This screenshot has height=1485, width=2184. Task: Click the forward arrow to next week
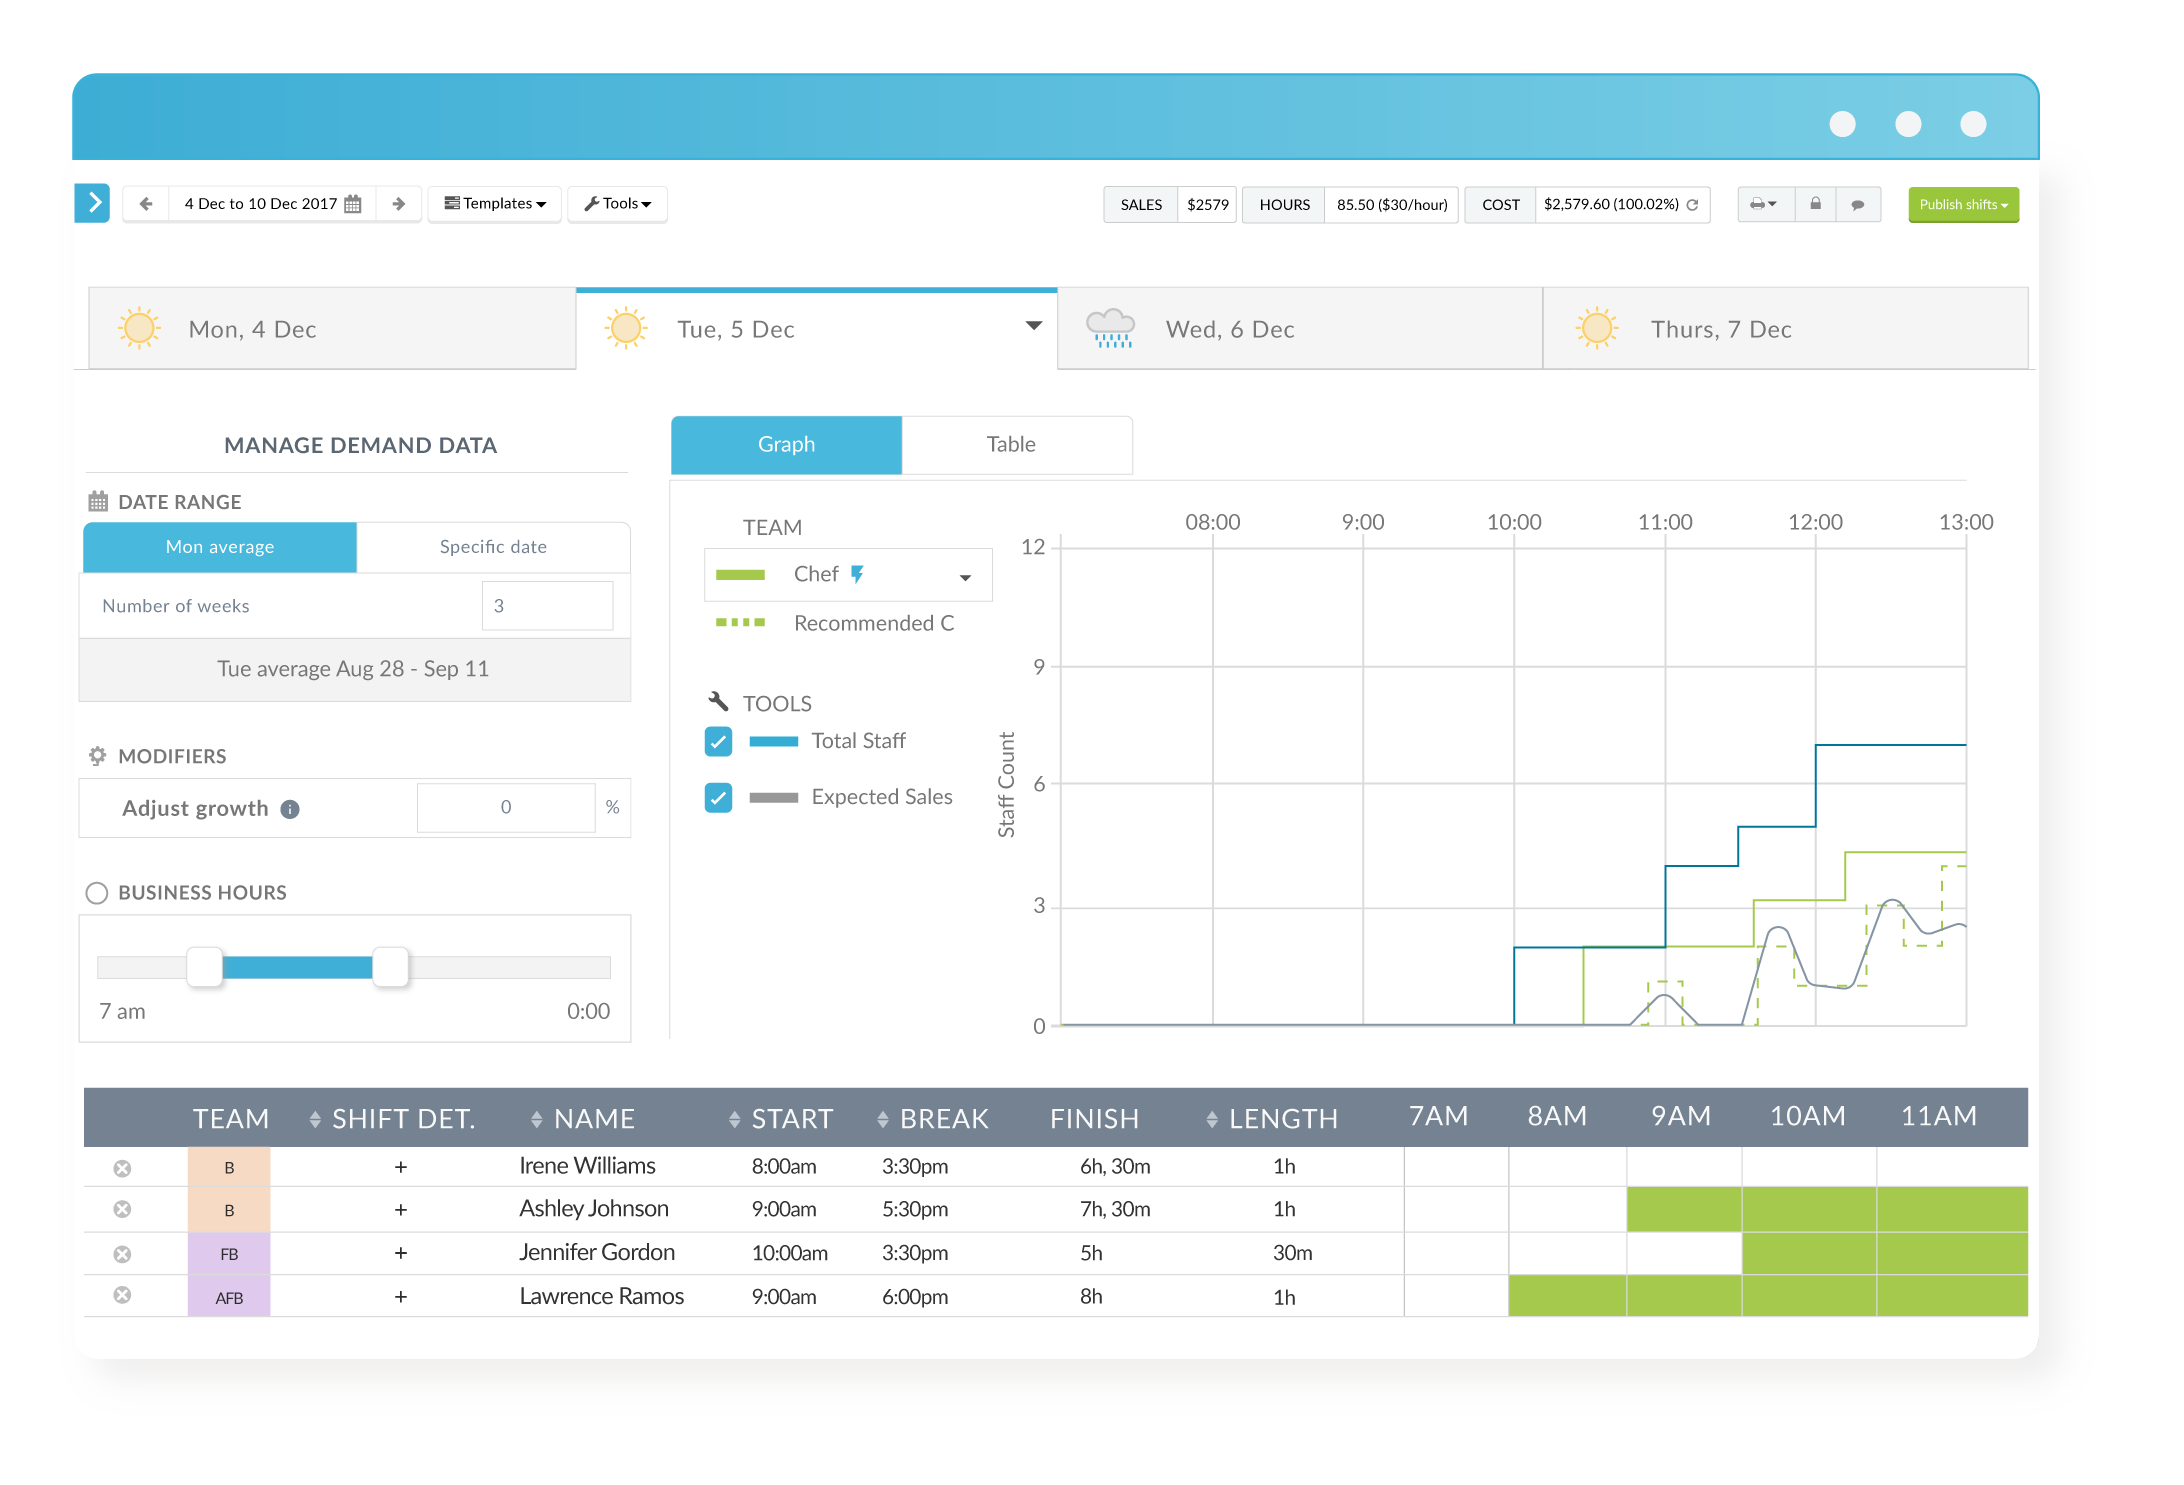pos(399,203)
